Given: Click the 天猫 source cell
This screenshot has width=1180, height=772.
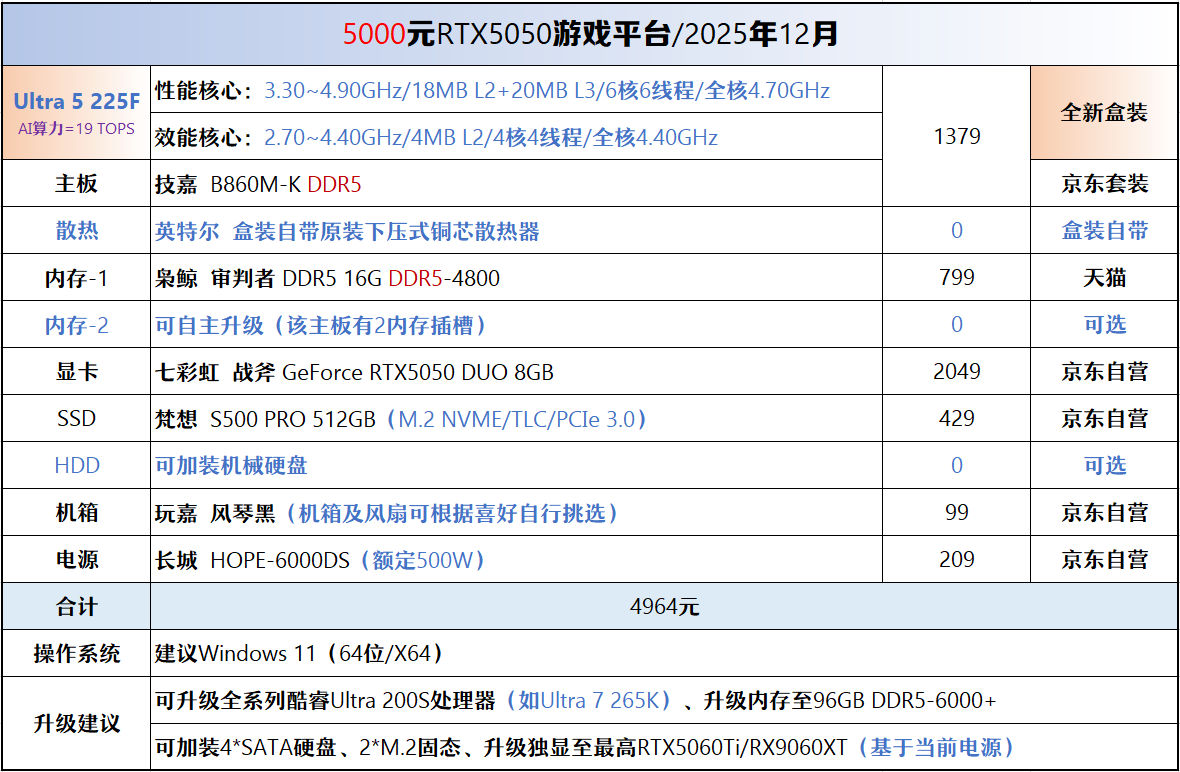Looking at the screenshot, I should [1104, 278].
